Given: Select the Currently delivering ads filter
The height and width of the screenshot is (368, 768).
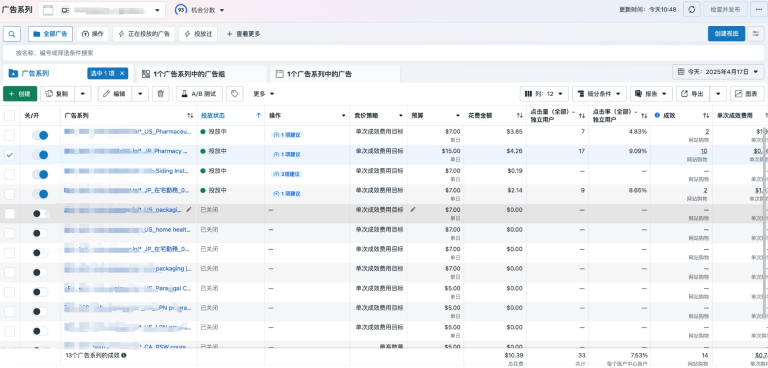Looking at the screenshot, I should click(144, 34).
